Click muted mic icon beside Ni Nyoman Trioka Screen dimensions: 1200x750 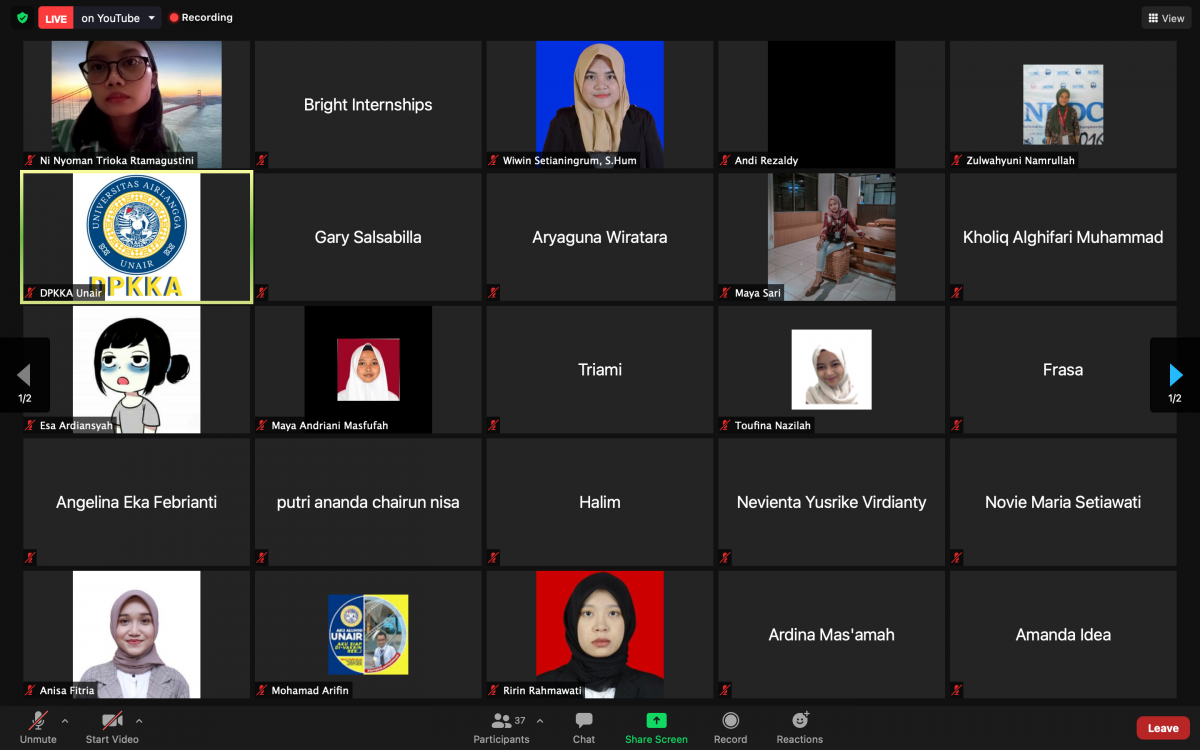tap(31, 160)
